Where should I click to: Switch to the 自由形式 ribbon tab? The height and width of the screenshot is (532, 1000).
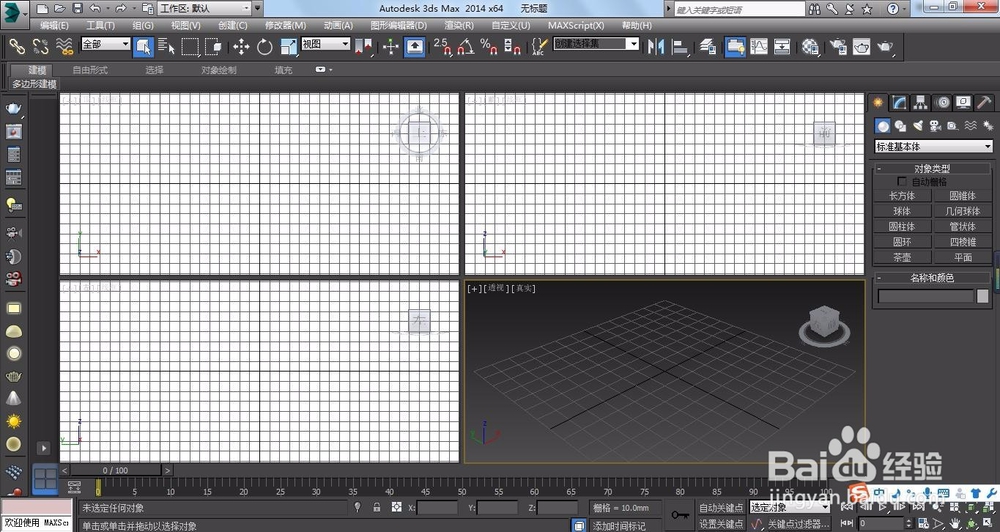90,70
